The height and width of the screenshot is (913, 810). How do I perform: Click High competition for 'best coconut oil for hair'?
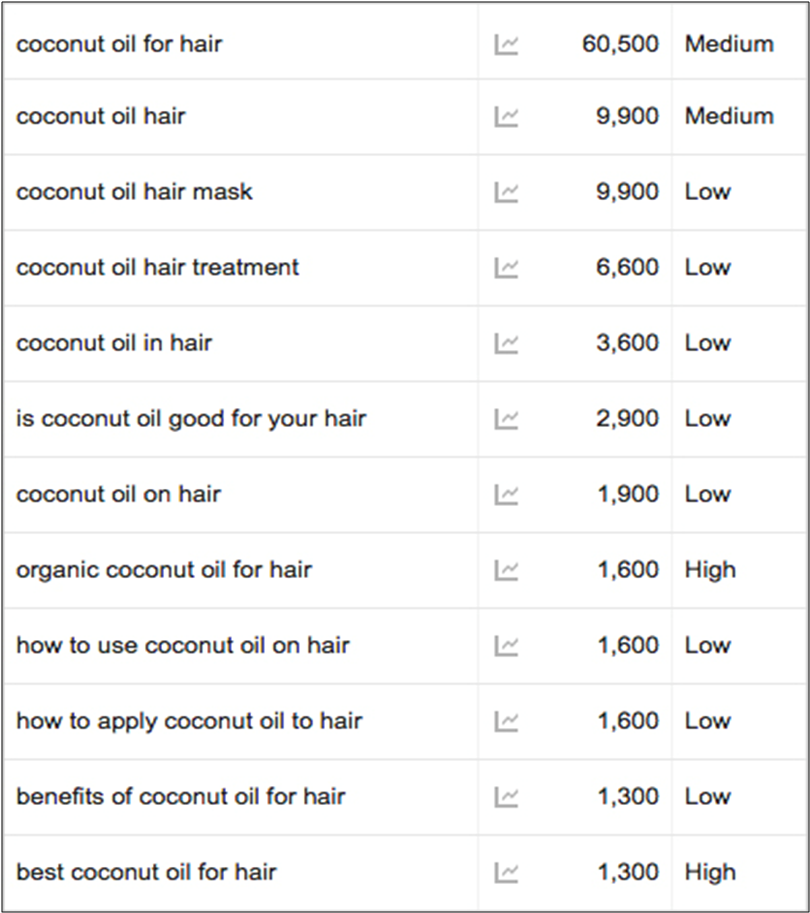[x=710, y=872]
